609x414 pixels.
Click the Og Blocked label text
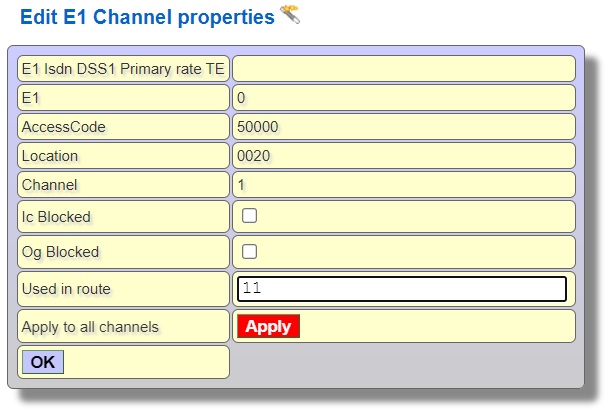(x=60, y=252)
